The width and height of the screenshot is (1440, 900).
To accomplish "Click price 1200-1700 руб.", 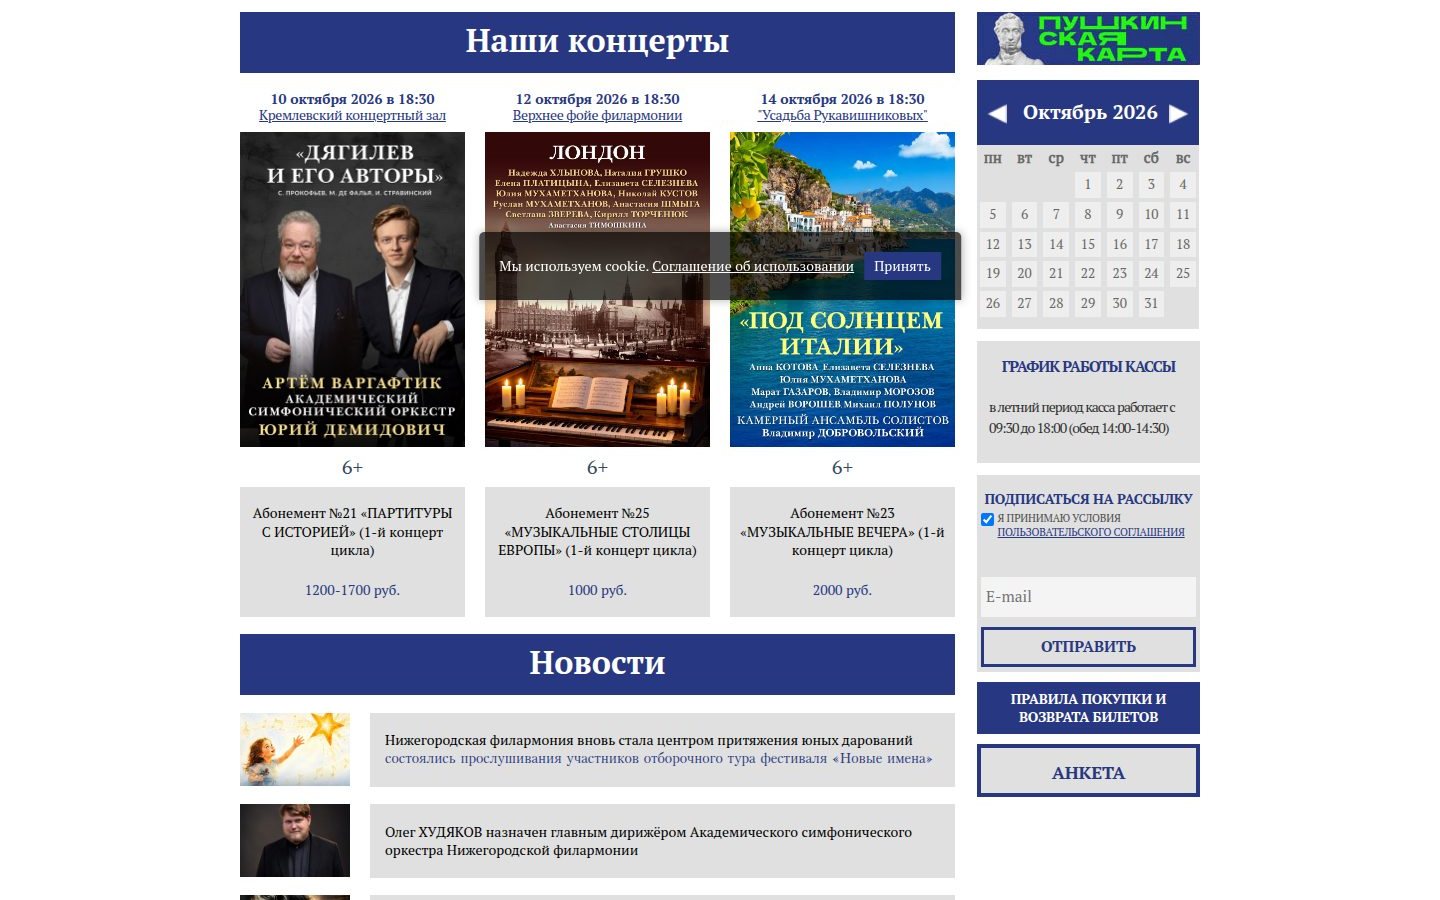I will tap(352, 590).
